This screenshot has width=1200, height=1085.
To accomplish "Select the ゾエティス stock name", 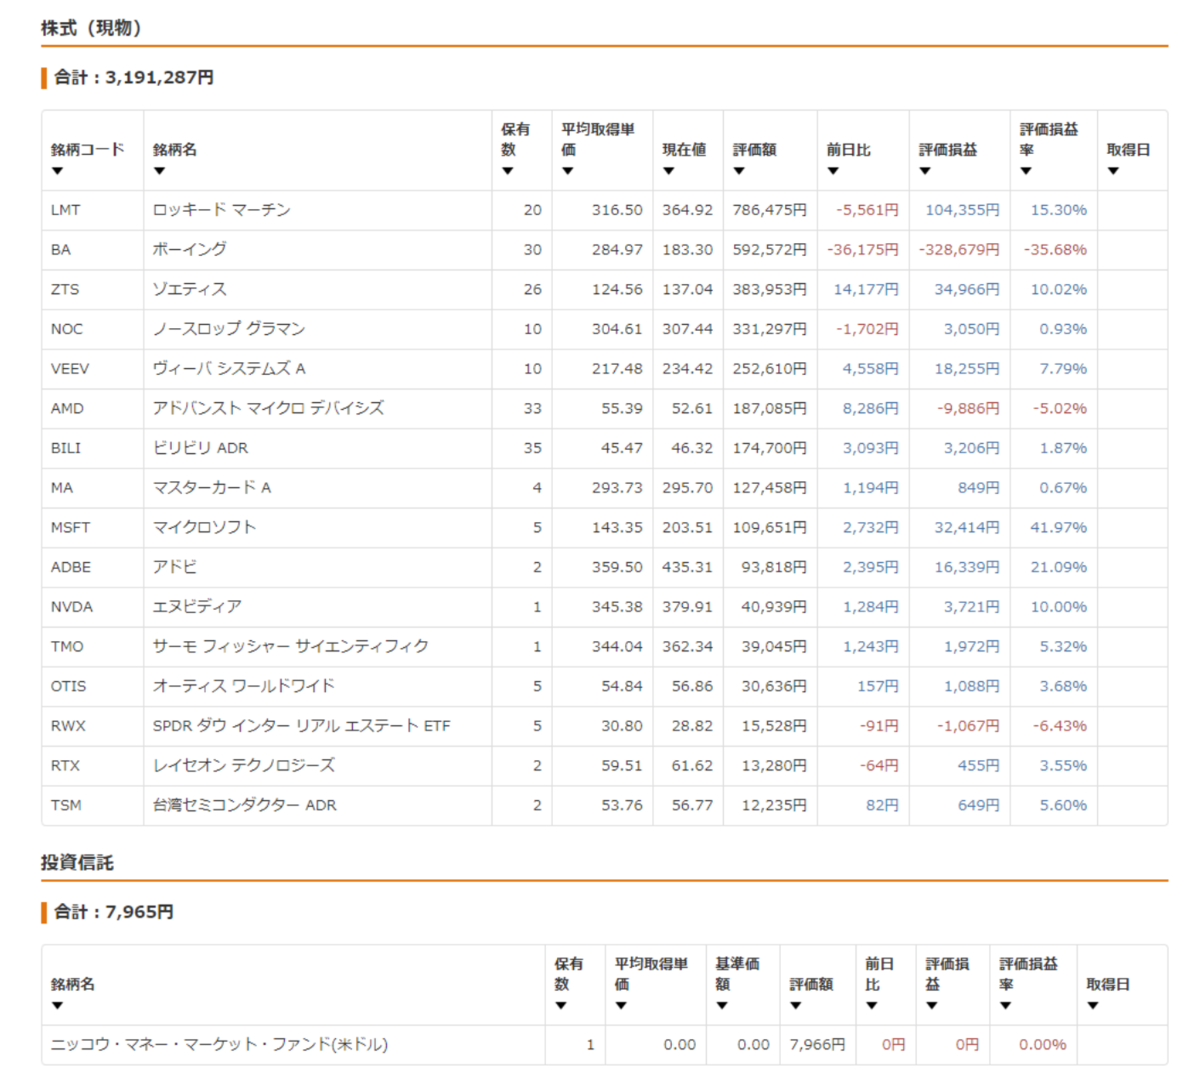I will [x=189, y=289].
